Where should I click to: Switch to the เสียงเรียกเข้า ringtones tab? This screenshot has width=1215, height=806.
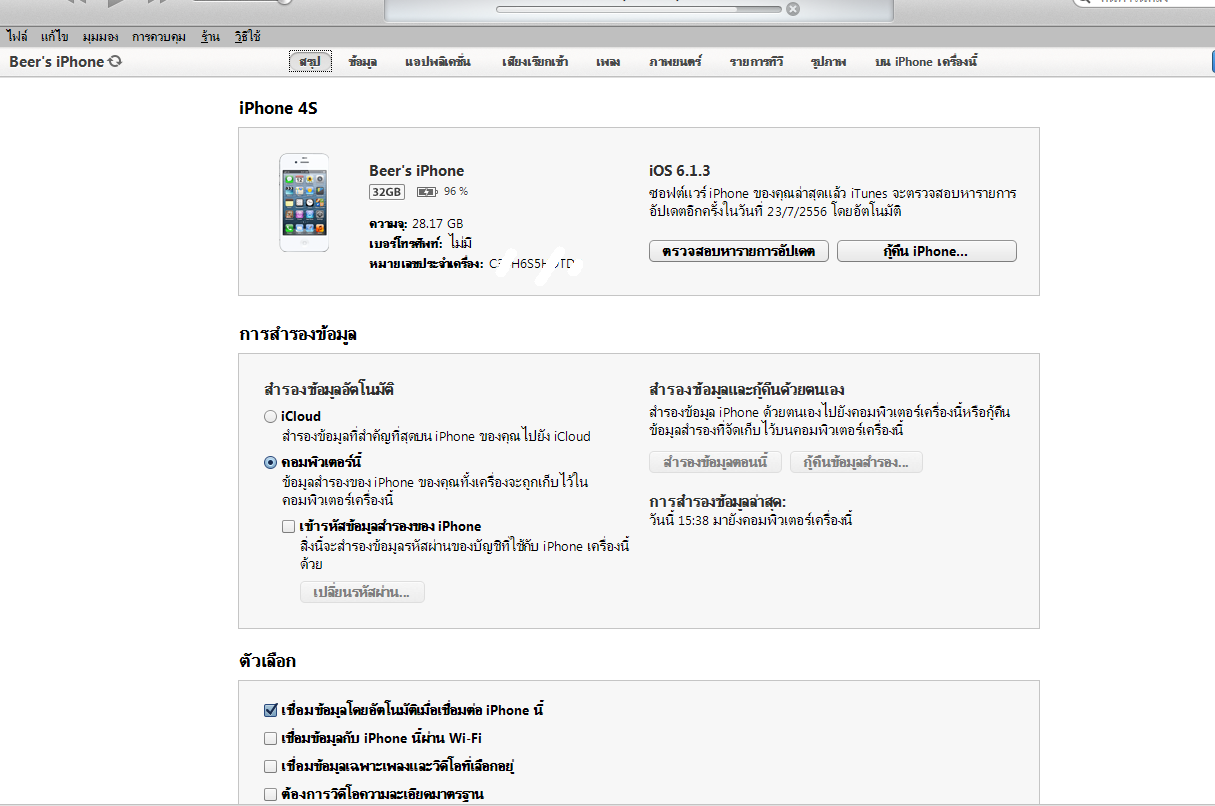[536, 62]
